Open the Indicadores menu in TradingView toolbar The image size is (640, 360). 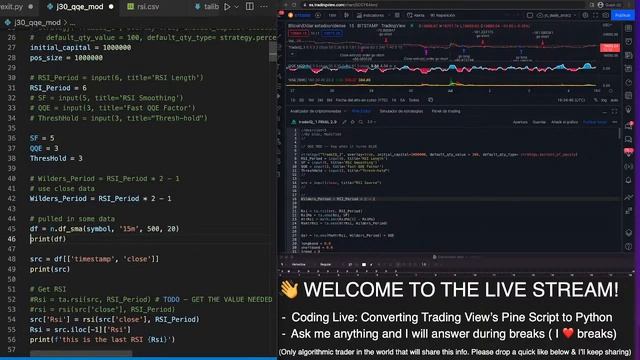(370, 15)
